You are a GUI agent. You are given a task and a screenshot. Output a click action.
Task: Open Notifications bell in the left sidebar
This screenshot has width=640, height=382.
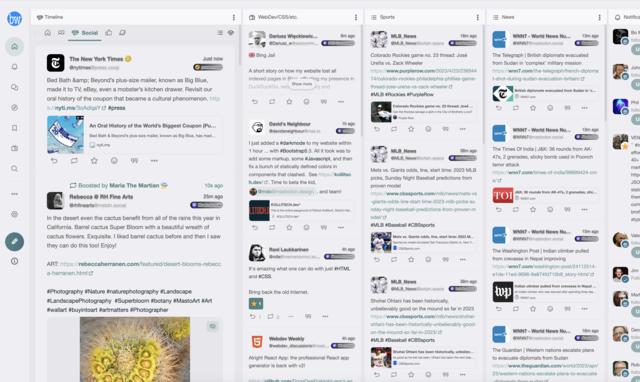14,67
